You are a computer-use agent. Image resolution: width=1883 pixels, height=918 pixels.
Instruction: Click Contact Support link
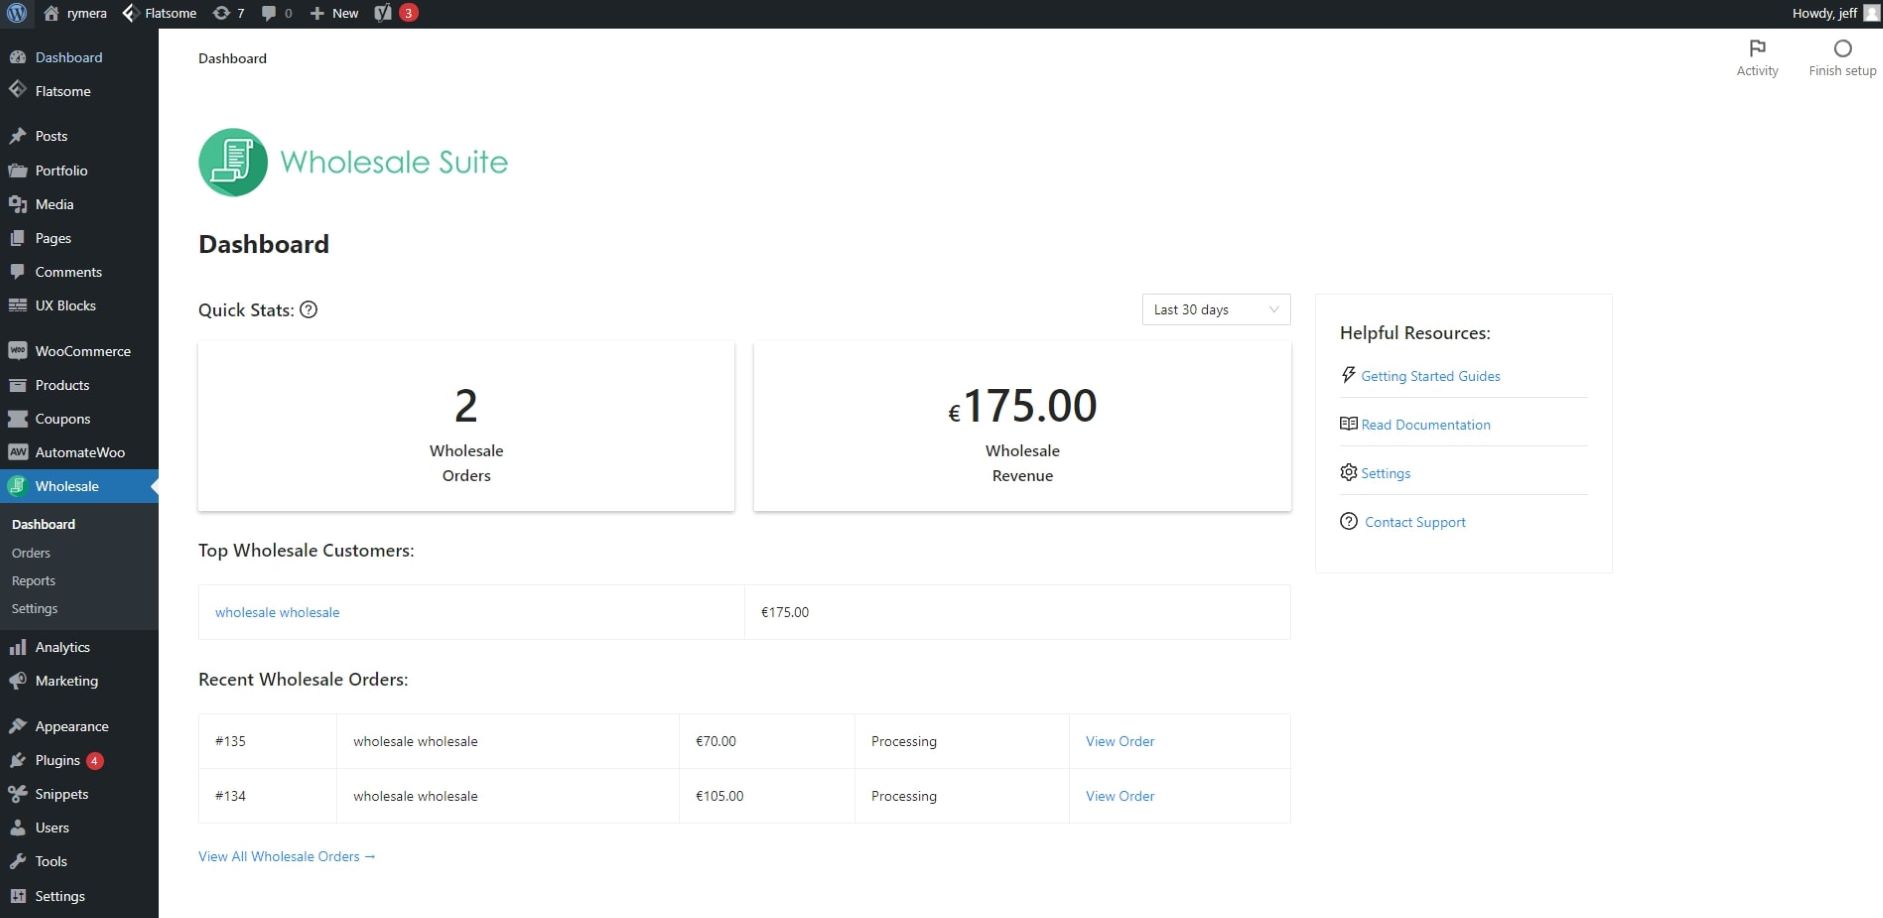pyautogui.click(x=1414, y=522)
